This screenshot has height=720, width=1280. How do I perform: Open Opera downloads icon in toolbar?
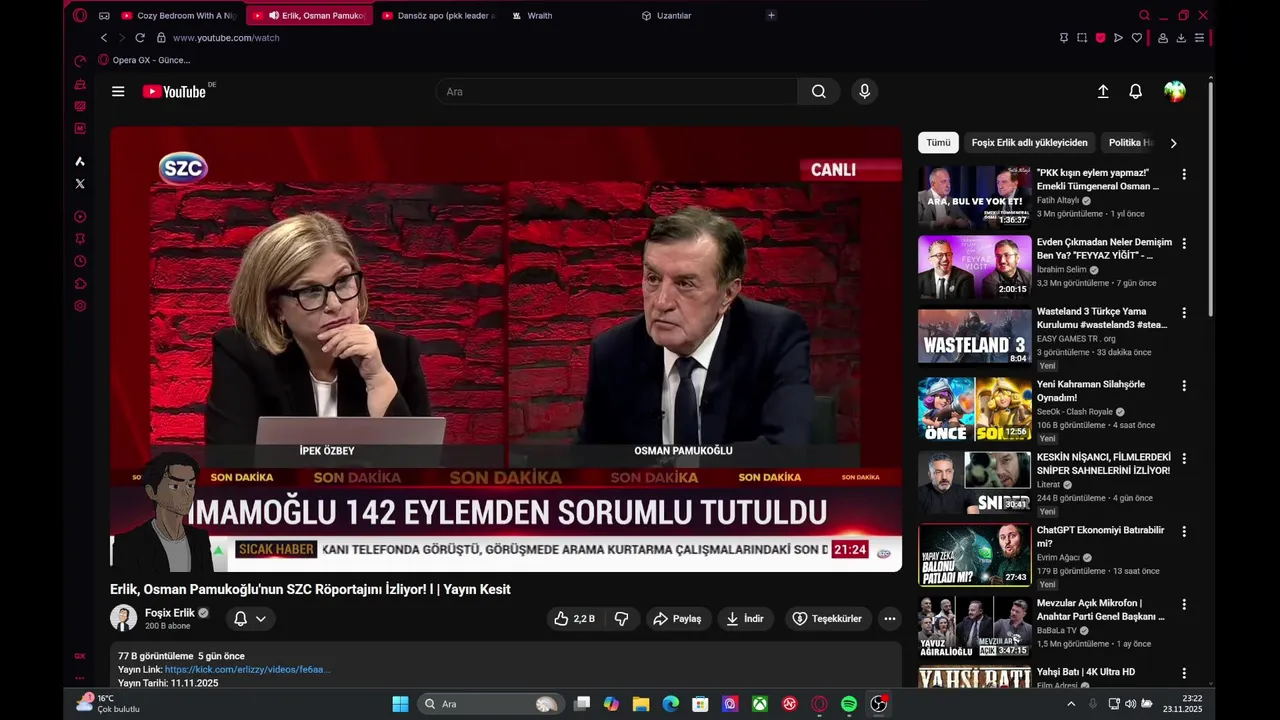click(1181, 38)
